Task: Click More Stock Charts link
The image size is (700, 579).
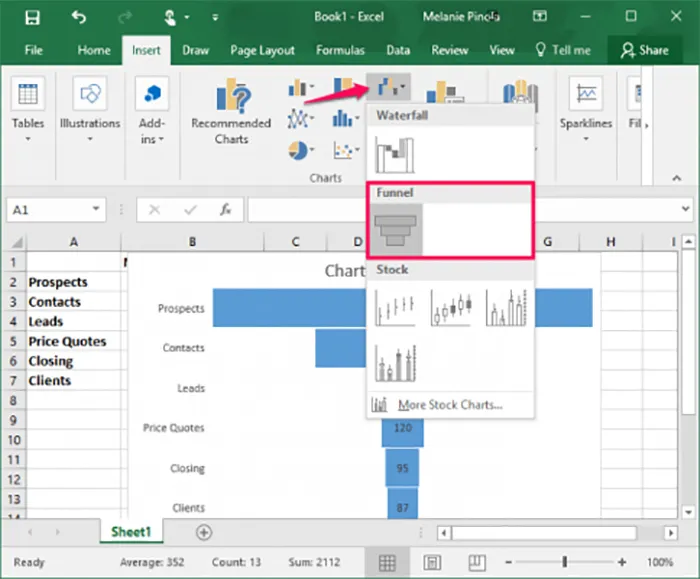Action: 449,405
